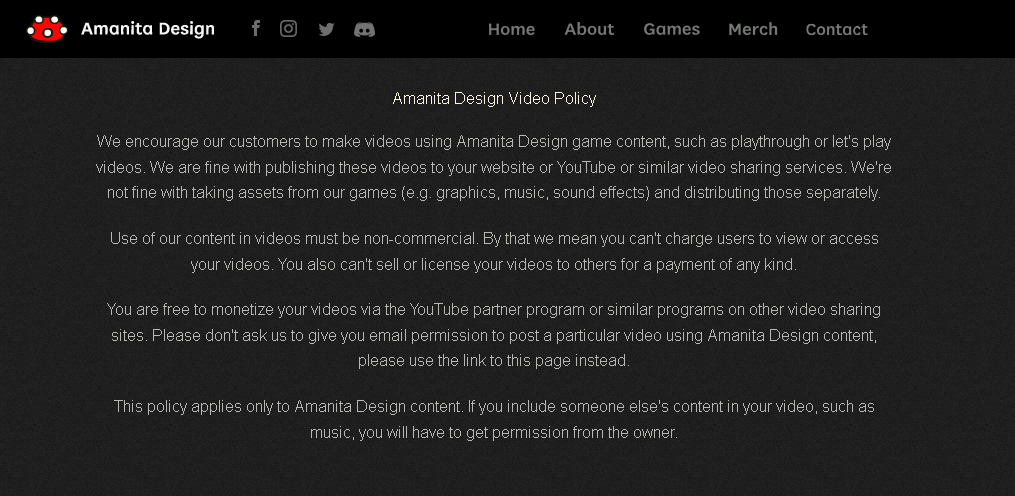Click the paragraph starting "We encourage our customers"
Image resolution: width=1015 pixels, height=496 pixels.
click(x=494, y=167)
